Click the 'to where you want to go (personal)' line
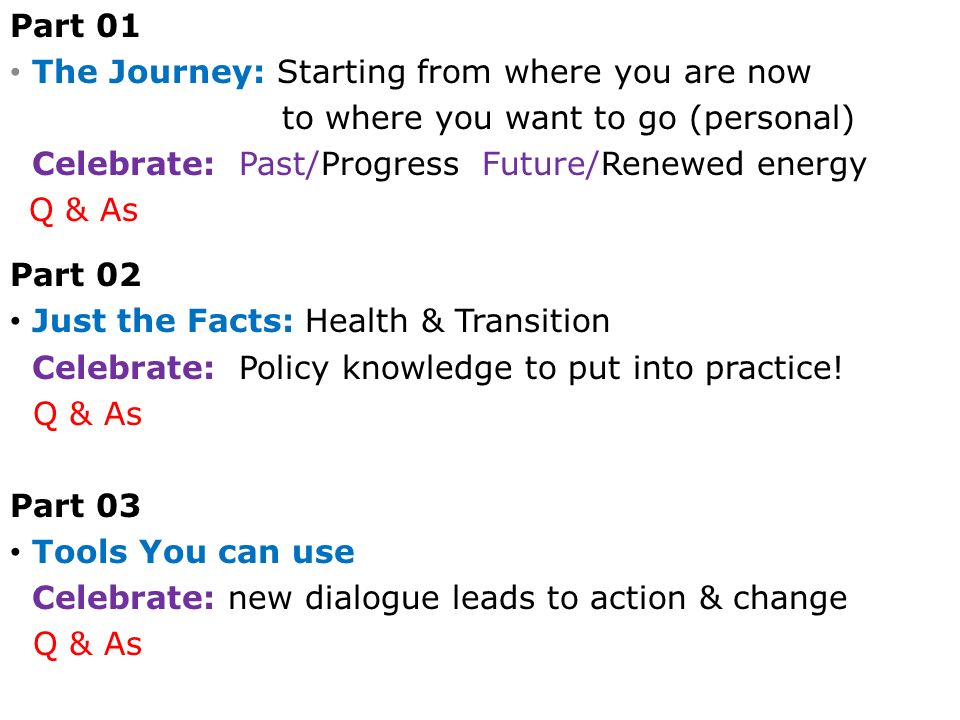Image resolution: width=960 pixels, height=720 pixels. coord(568,118)
